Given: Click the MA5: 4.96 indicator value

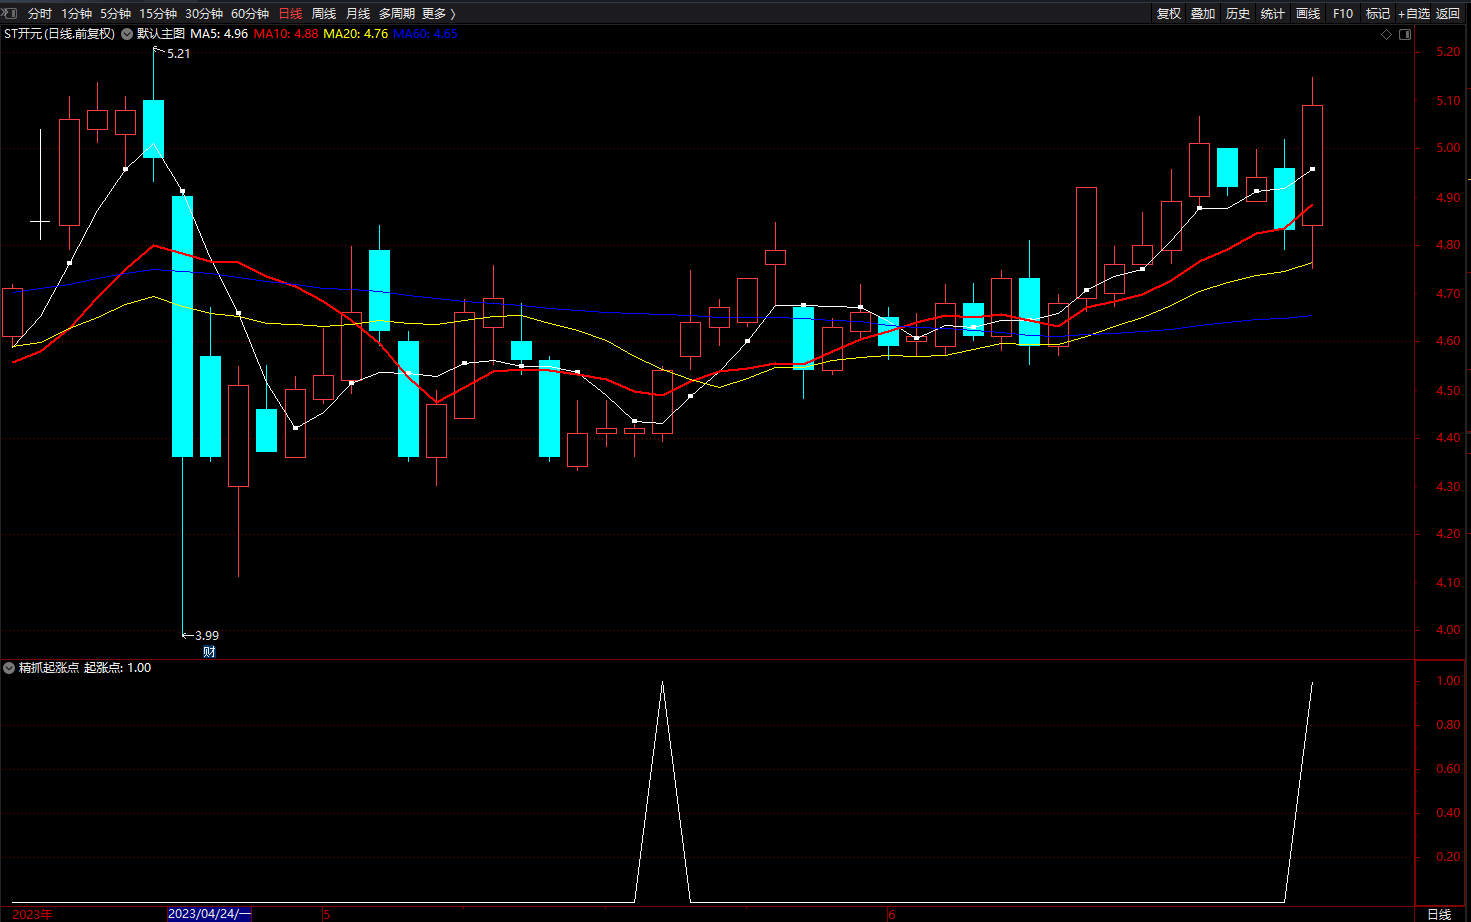Looking at the screenshot, I should 219,34.
